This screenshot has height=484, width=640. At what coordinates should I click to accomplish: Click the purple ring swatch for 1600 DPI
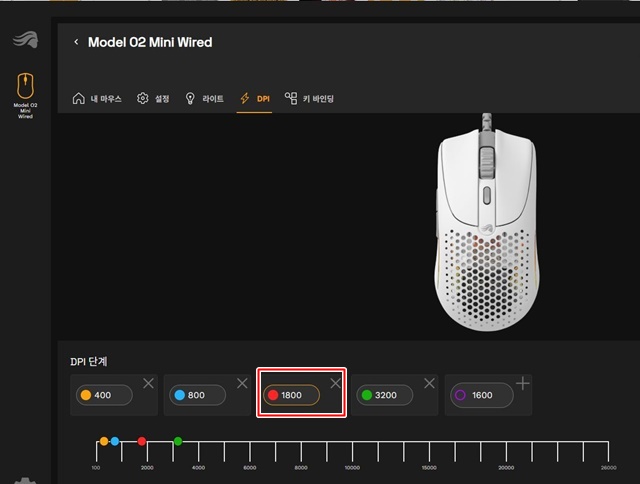[x=460, y=395]
